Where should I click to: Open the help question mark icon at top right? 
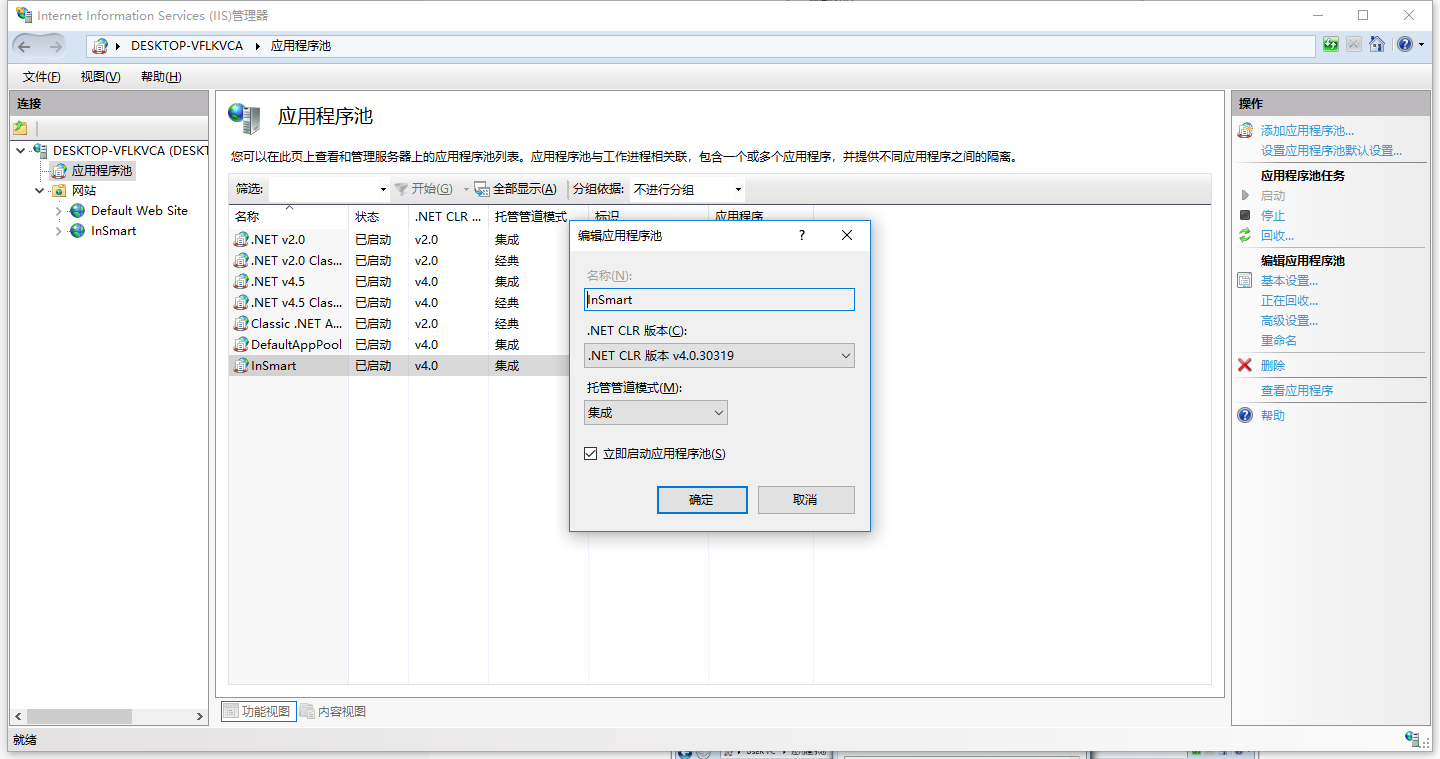coord(1404,45)
